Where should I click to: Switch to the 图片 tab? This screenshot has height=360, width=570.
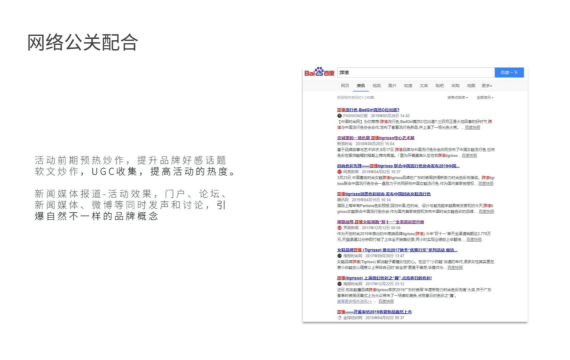[392, 86]
